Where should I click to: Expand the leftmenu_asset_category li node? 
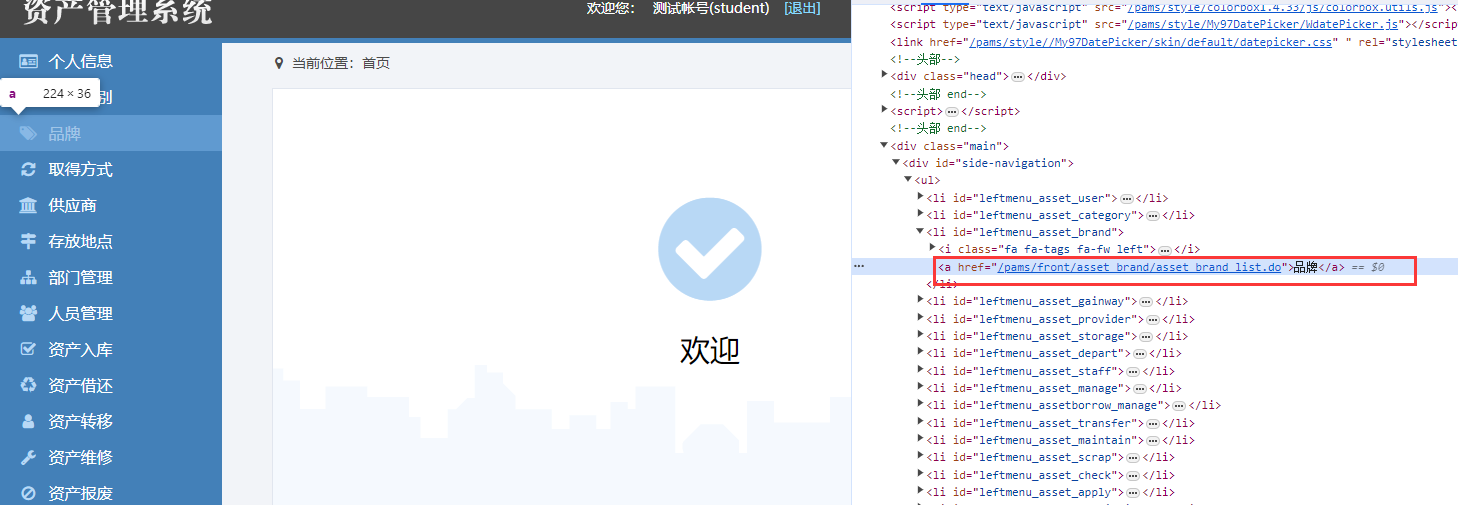(x=920, y=214)
